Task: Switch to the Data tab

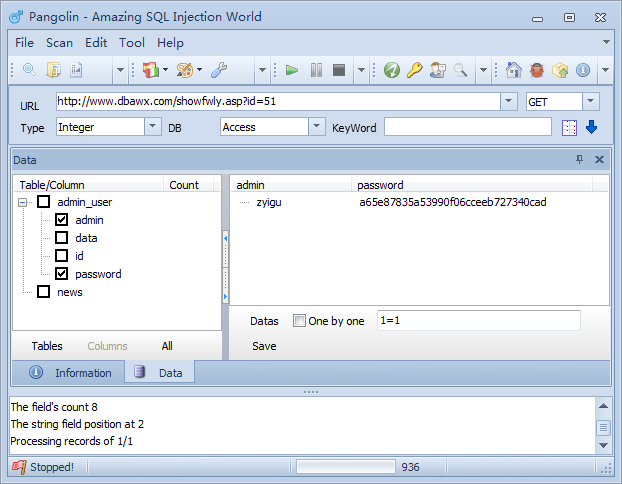Action: coord(159,373)
